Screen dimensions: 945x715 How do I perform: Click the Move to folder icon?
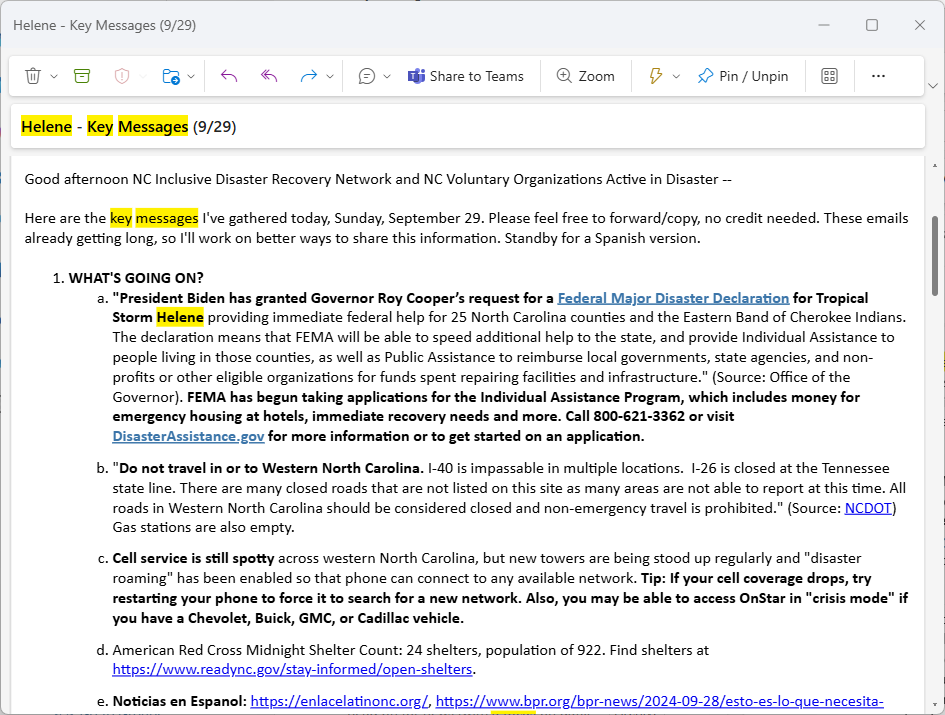tap(171, 76)
